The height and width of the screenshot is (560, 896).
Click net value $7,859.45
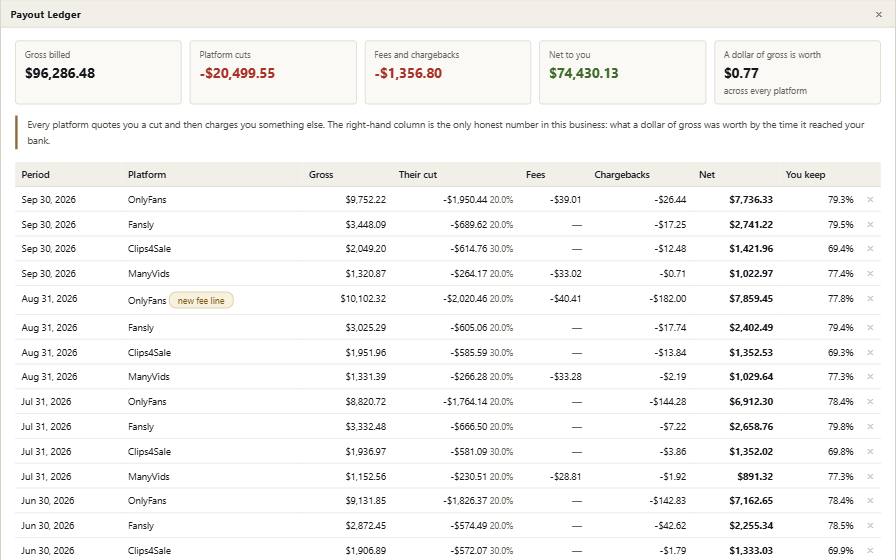[x=751, y=299]
